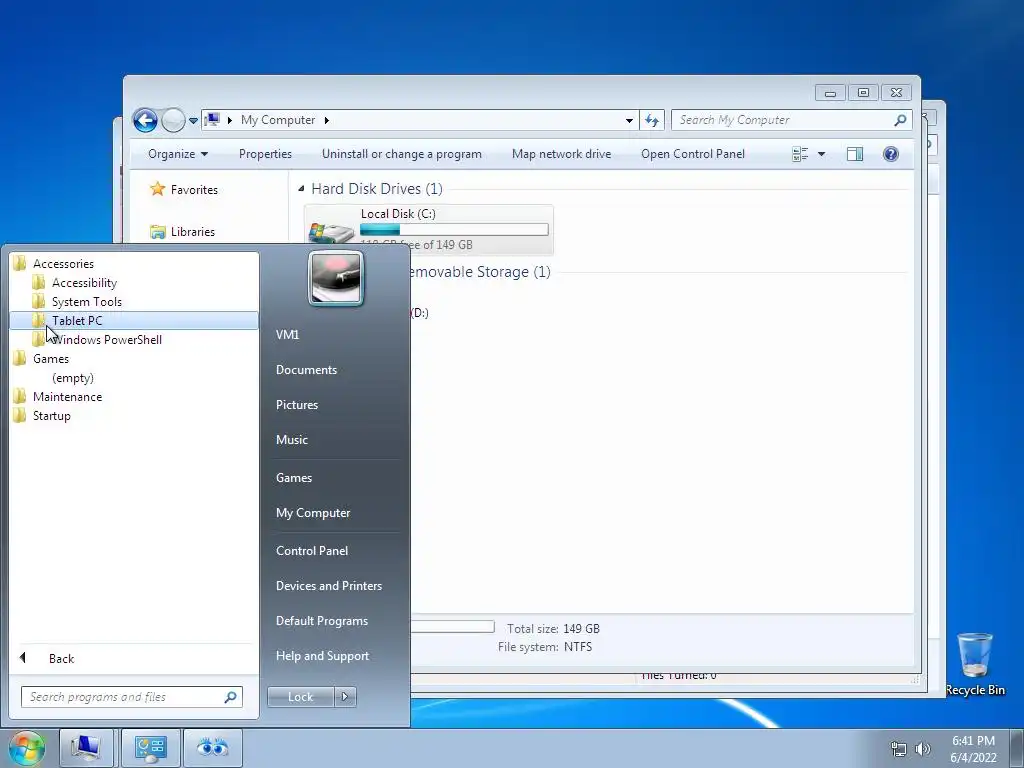Open the Tablet PC folder

[134, 321]
